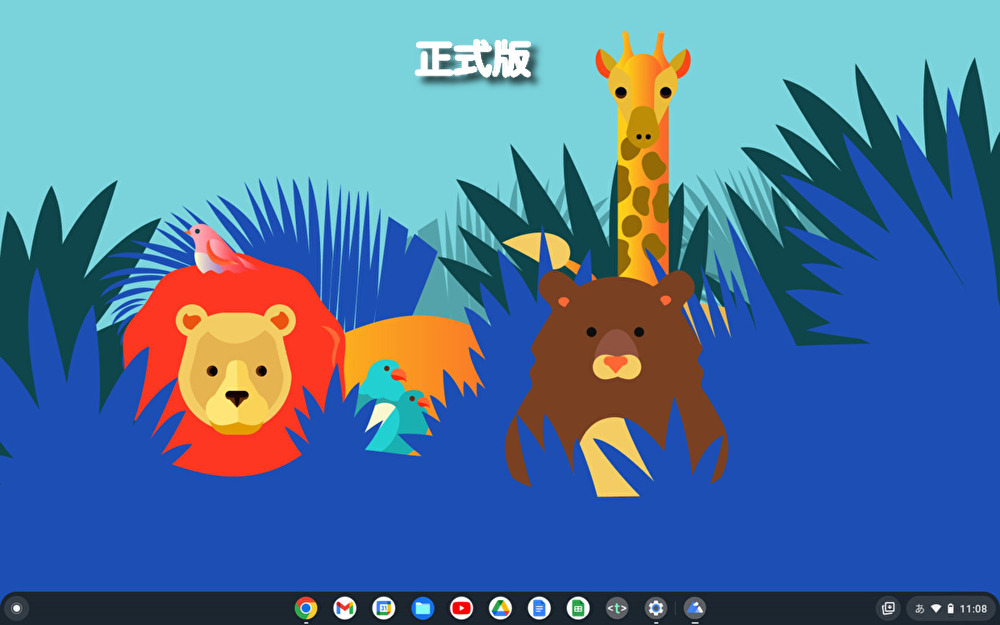
Task: Click the brown bear on the desktop
Action: tap(615, 360)
